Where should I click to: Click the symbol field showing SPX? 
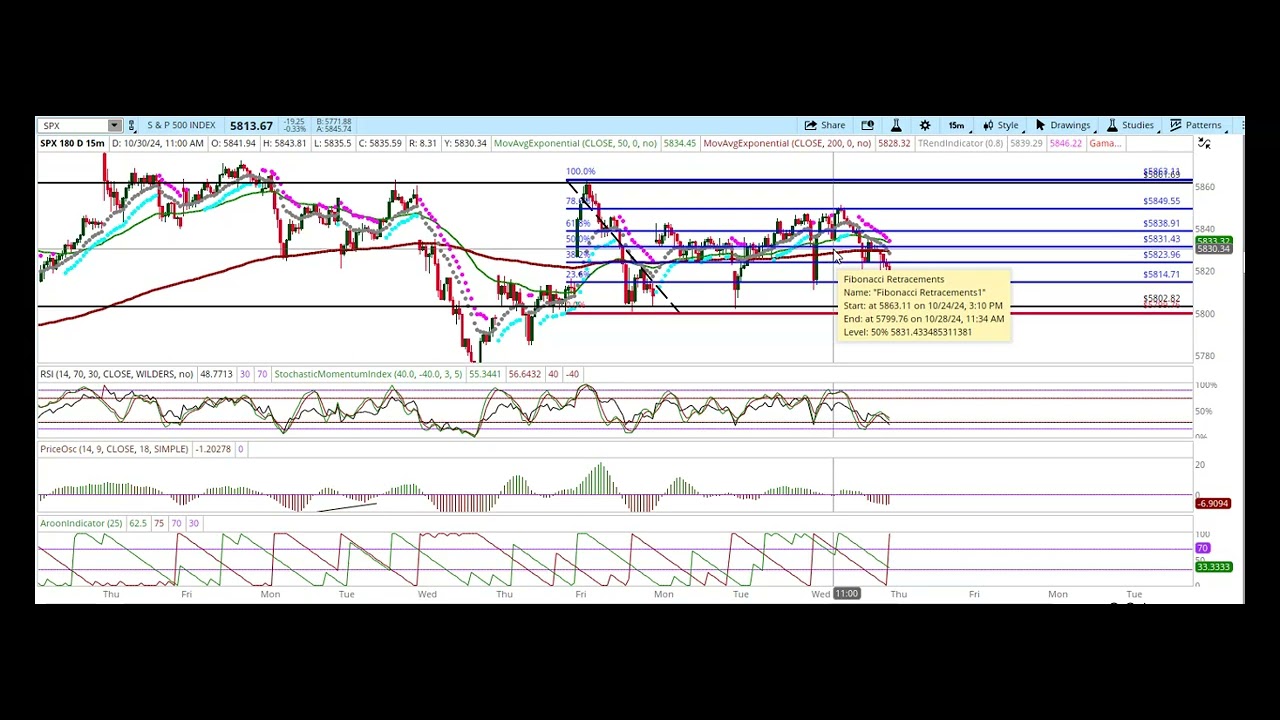click(x=73, y=126)
